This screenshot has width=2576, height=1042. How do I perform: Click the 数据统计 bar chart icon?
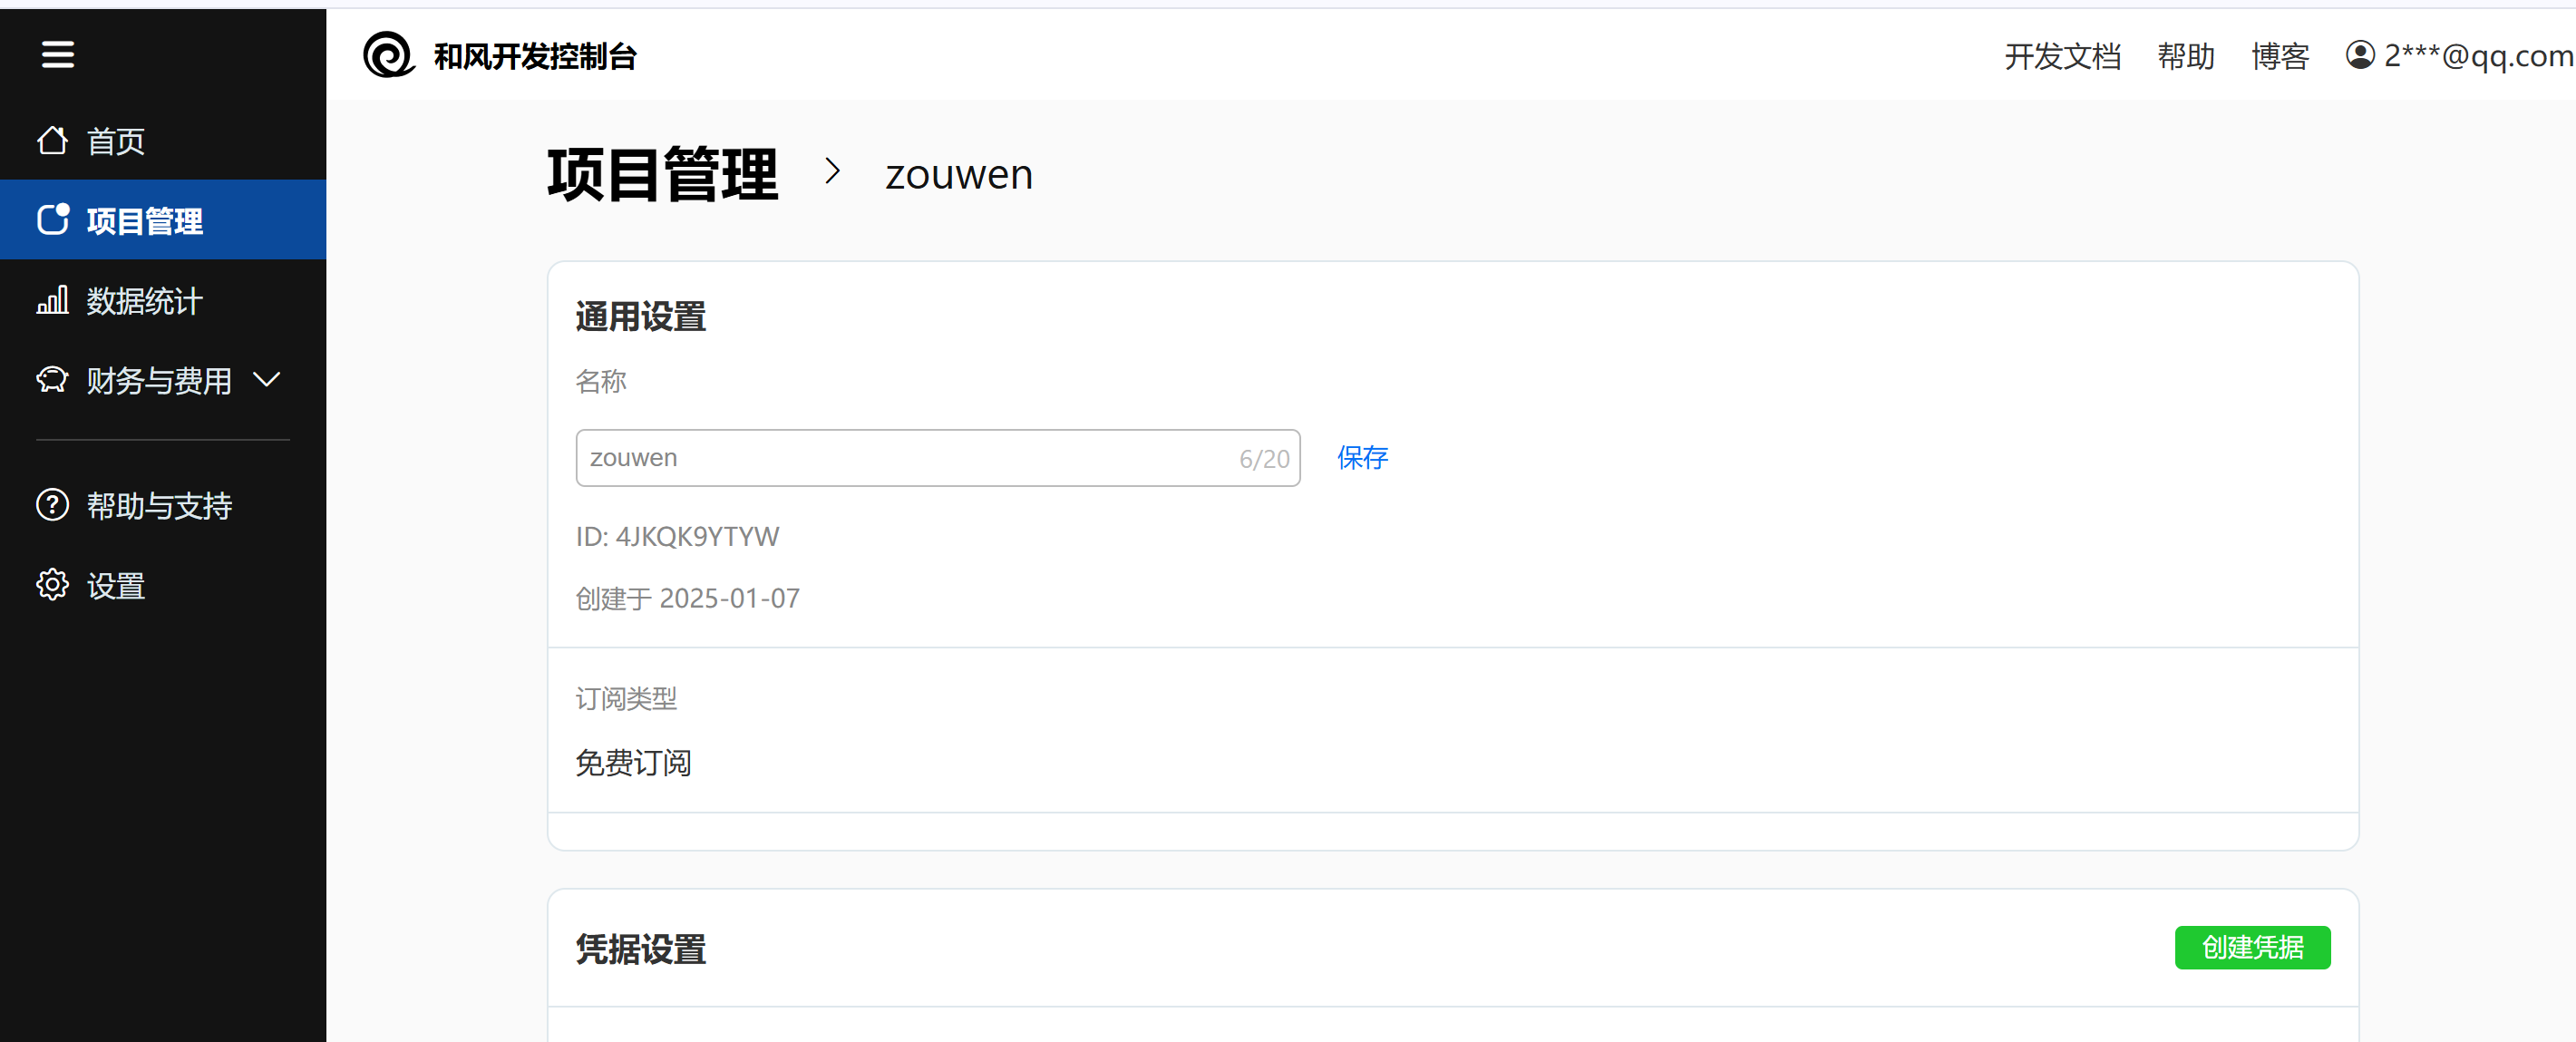click(52, 300)
